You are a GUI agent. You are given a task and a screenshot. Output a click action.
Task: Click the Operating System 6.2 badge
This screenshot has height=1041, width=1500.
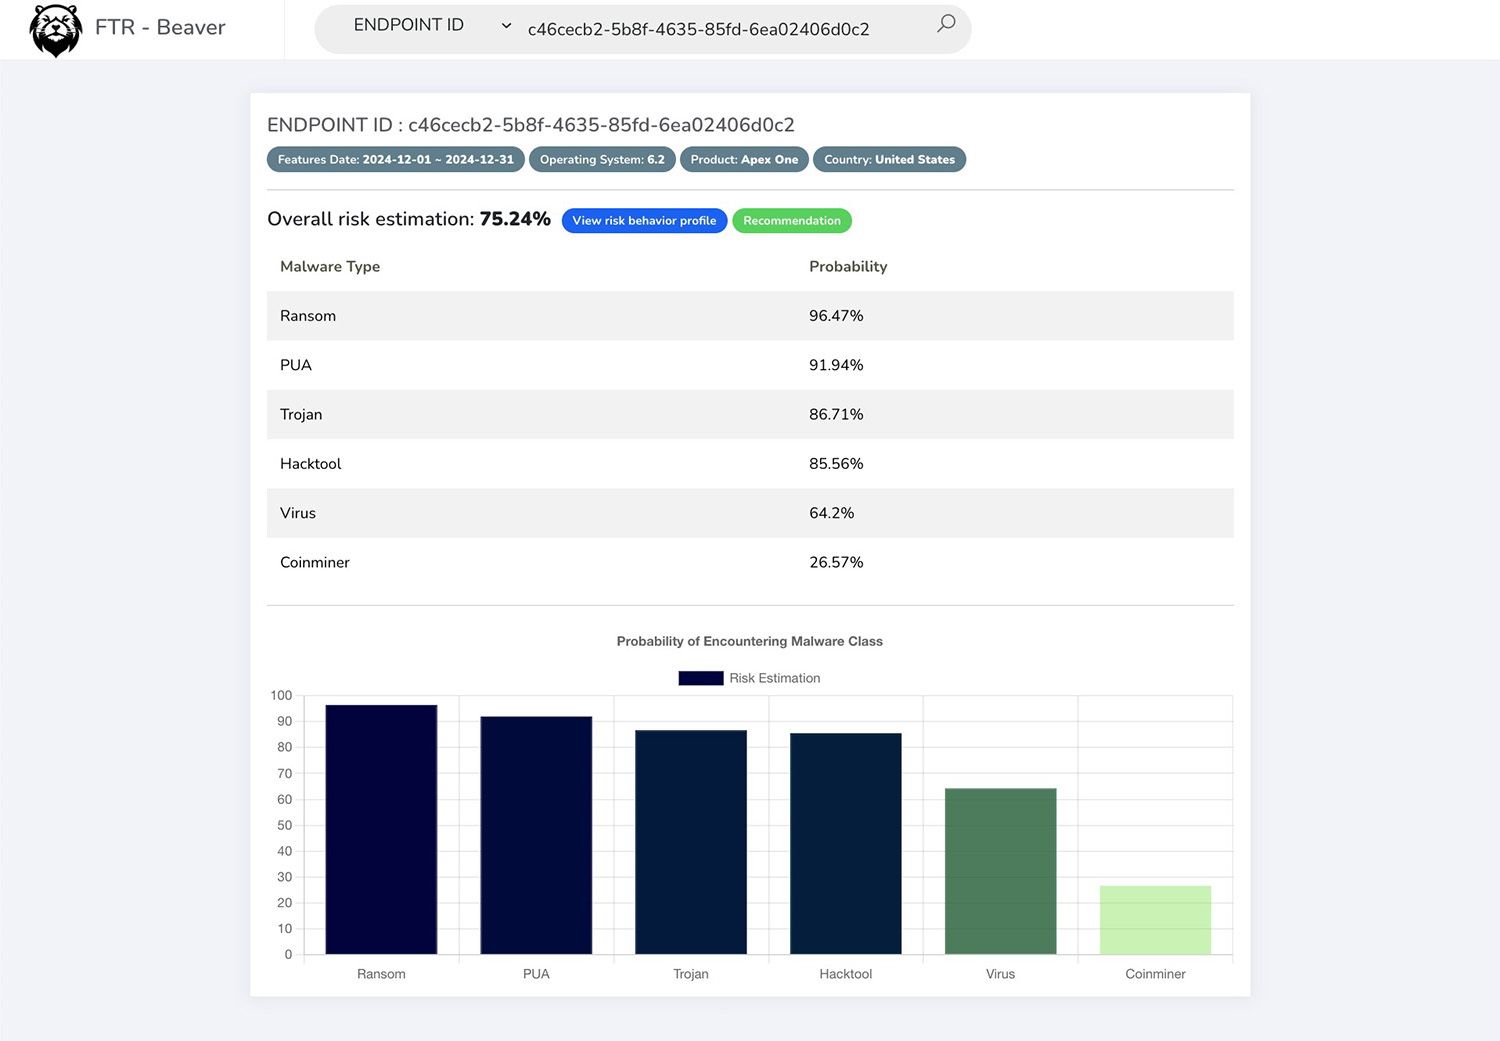click(x=602, y=160)
